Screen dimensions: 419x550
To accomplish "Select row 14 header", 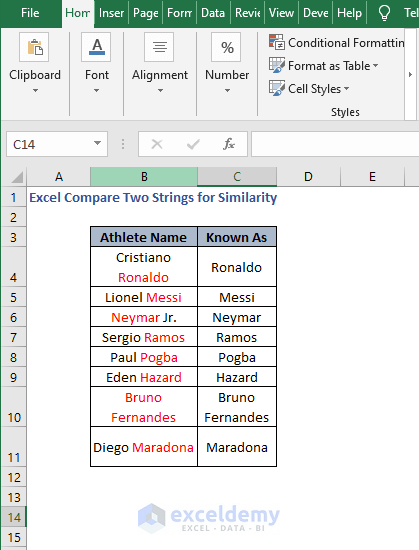I will point(13,517).
